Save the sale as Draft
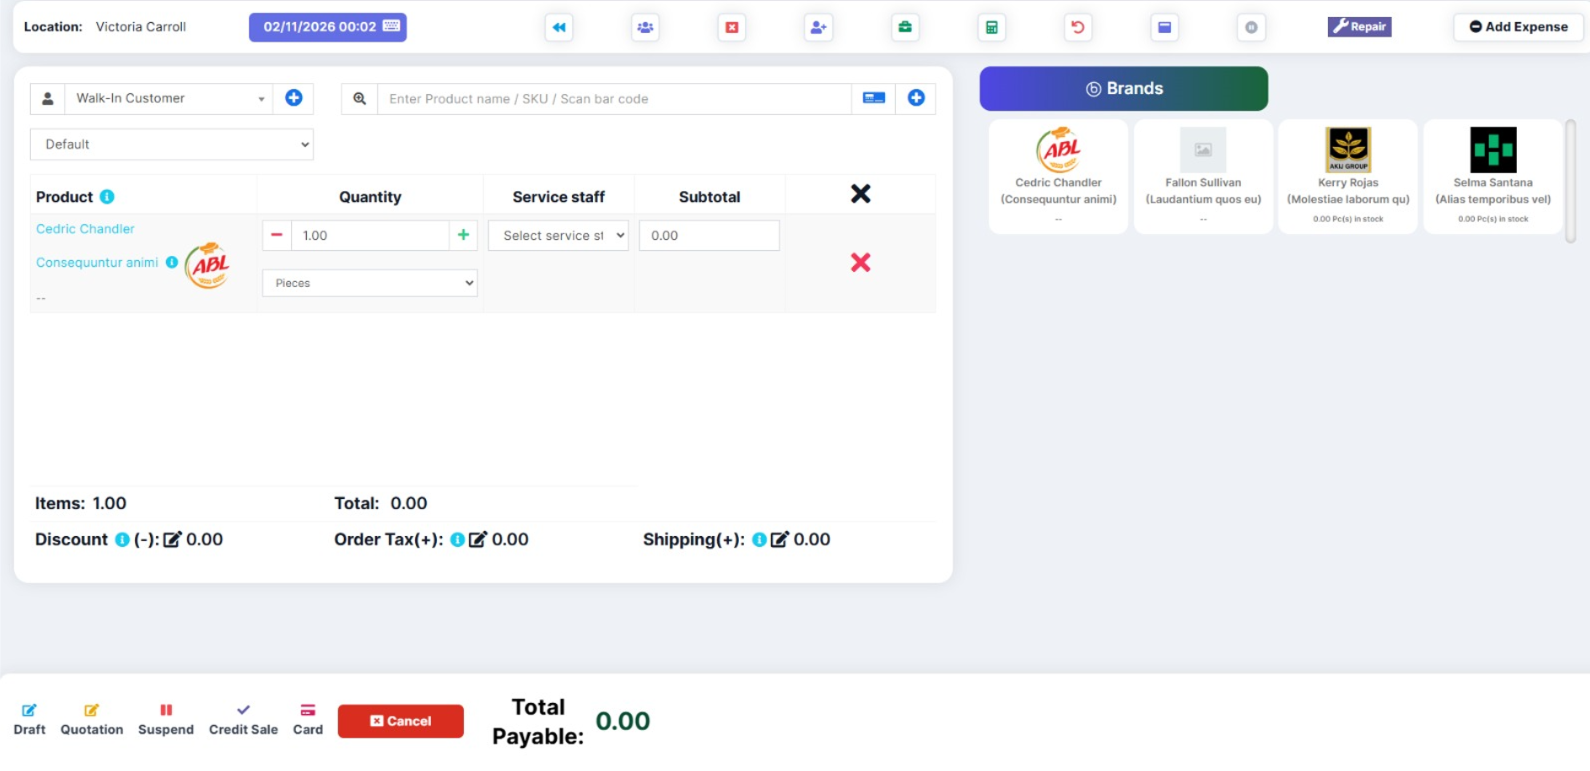 tap(29, 720)
